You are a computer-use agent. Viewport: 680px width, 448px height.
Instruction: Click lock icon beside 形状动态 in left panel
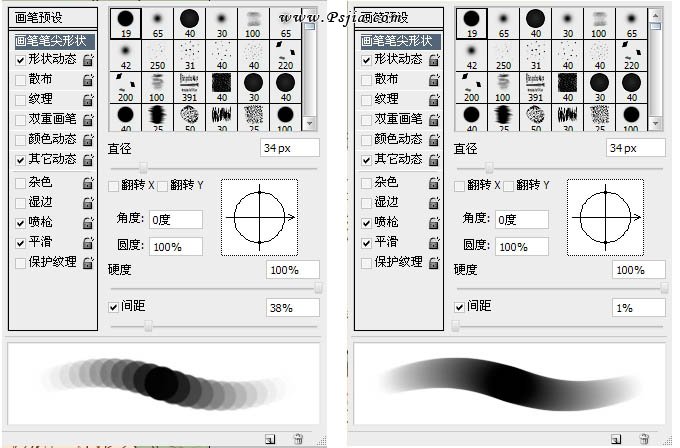[88, 60]
